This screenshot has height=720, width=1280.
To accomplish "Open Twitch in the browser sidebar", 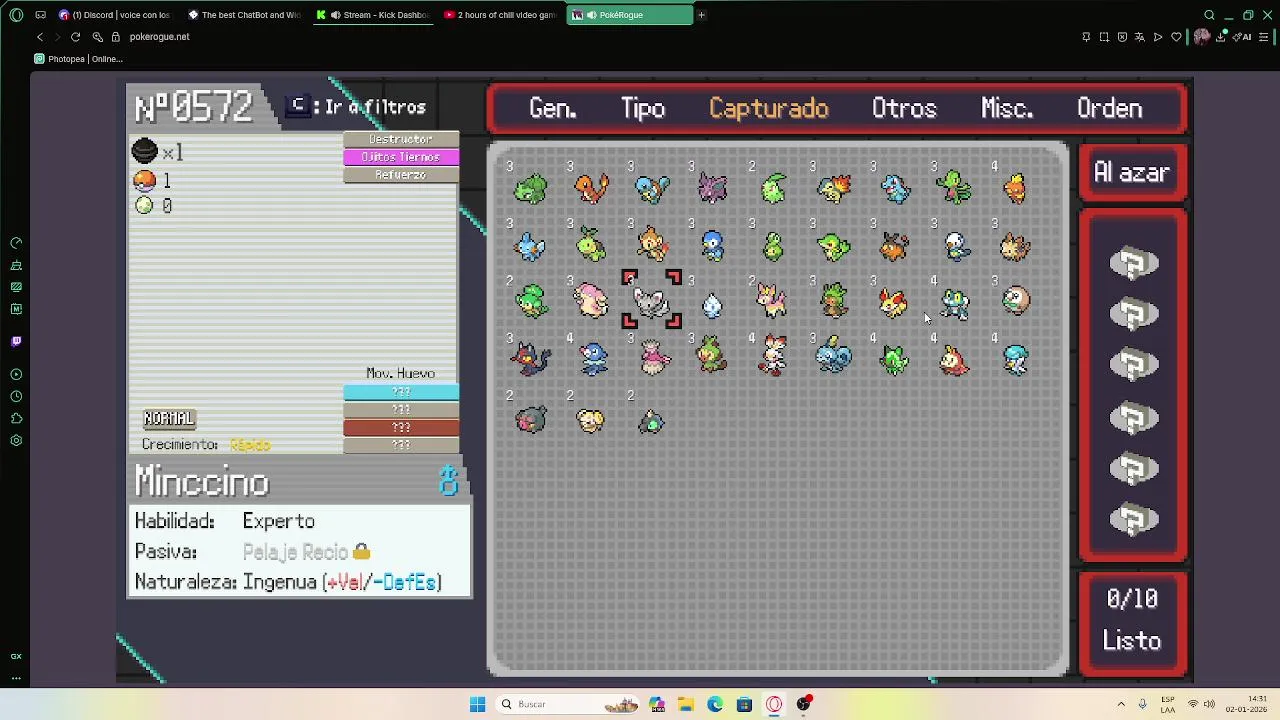I will pyautogui.click(x=16, y=341).
